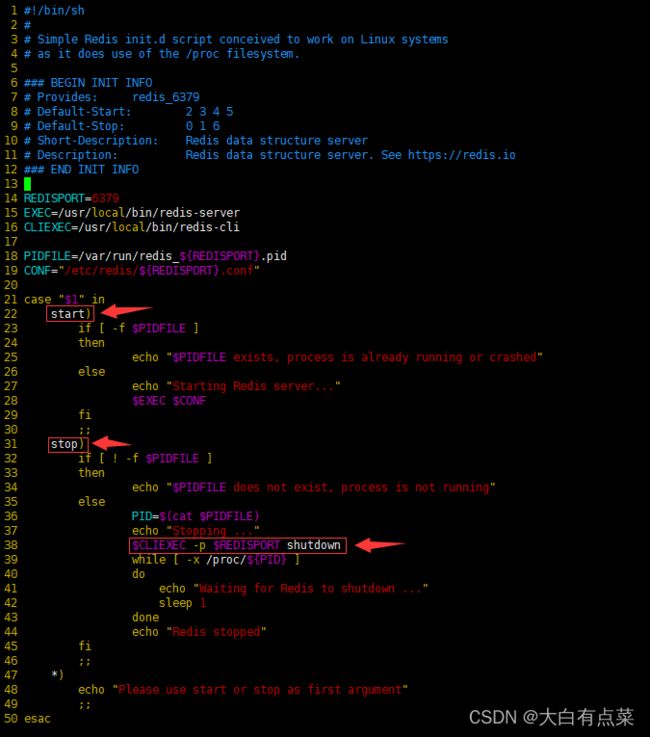Click the PIDFILE variable definition line
This screenshot has height=737, width=650.
(155, 256)
